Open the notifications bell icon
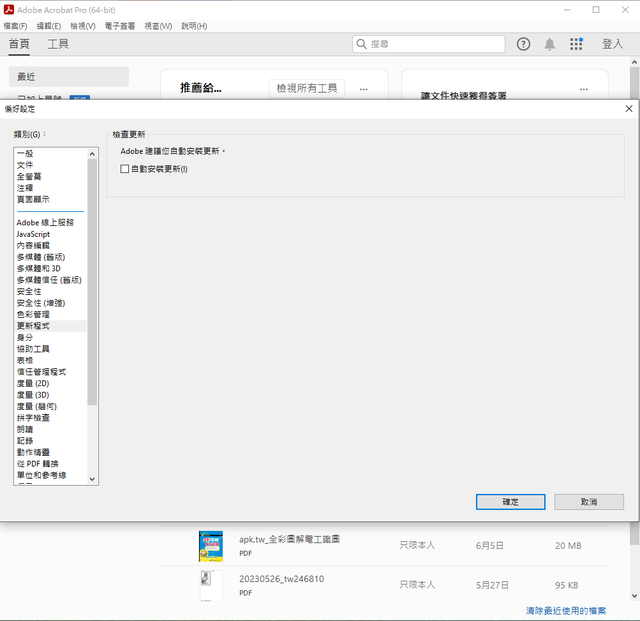 pos(550,44)
